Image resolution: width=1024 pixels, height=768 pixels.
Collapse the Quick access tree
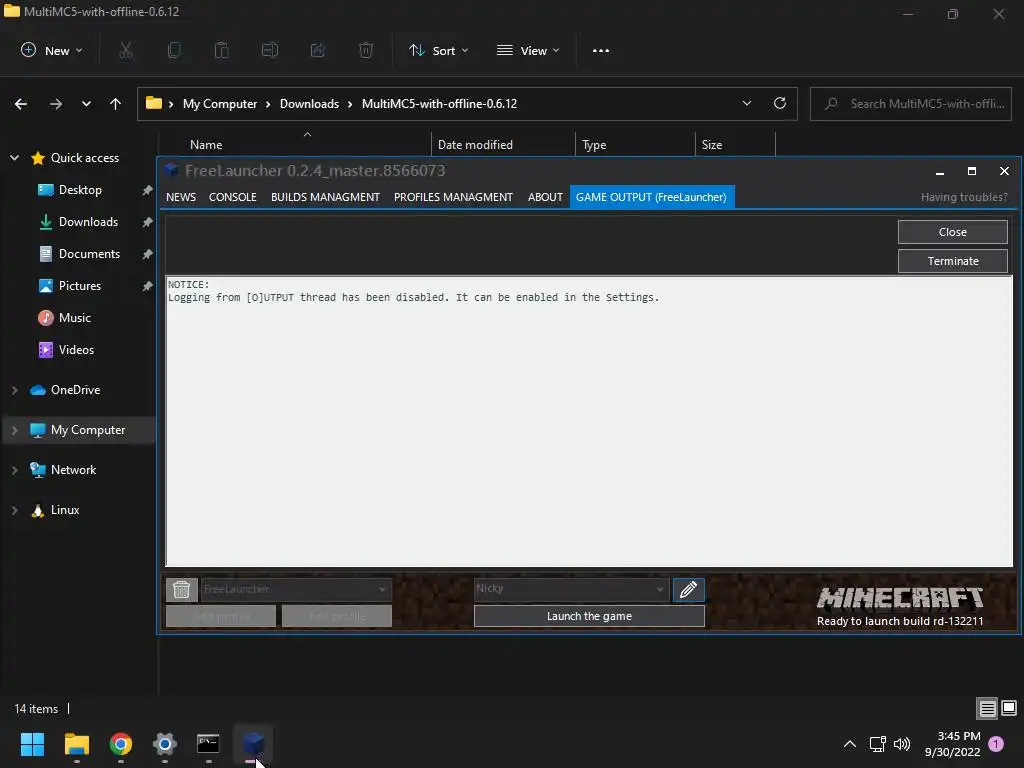[x=14, y=158]
